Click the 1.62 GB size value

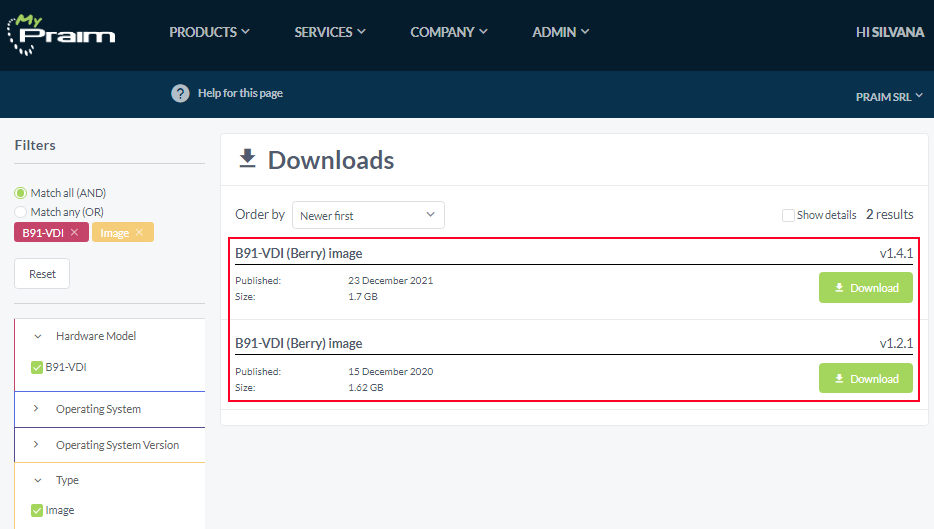(x=366, y=387)
